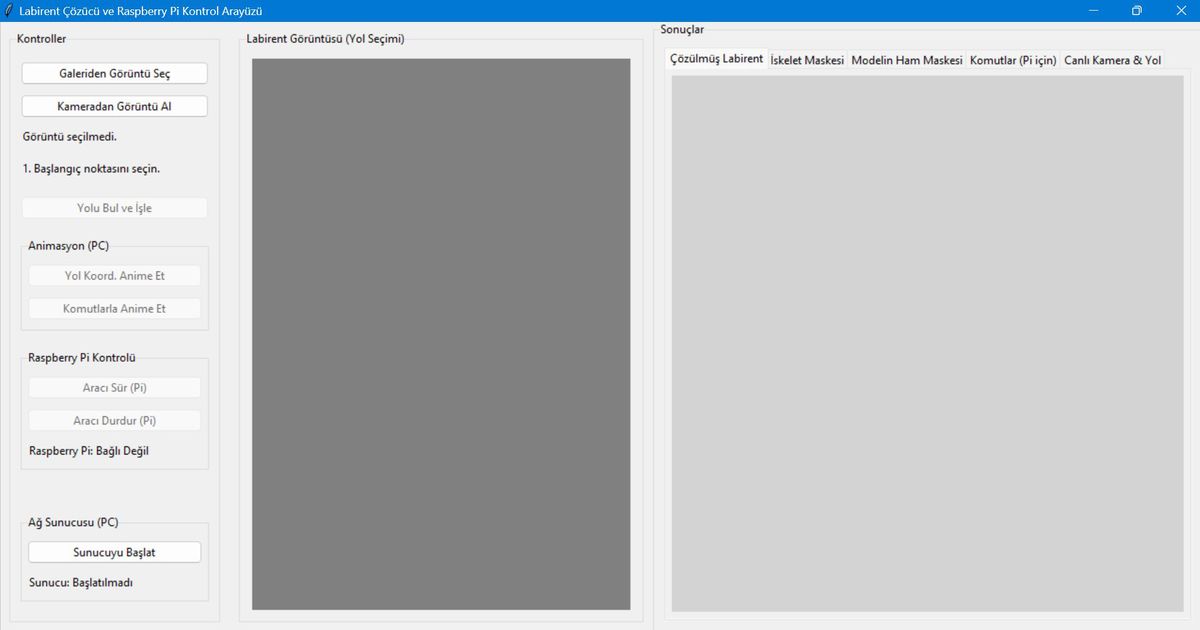The image size is (1200, 630).
Task: Switch to the İskelet Maskesi tab
Action: [x=807, y=60]
